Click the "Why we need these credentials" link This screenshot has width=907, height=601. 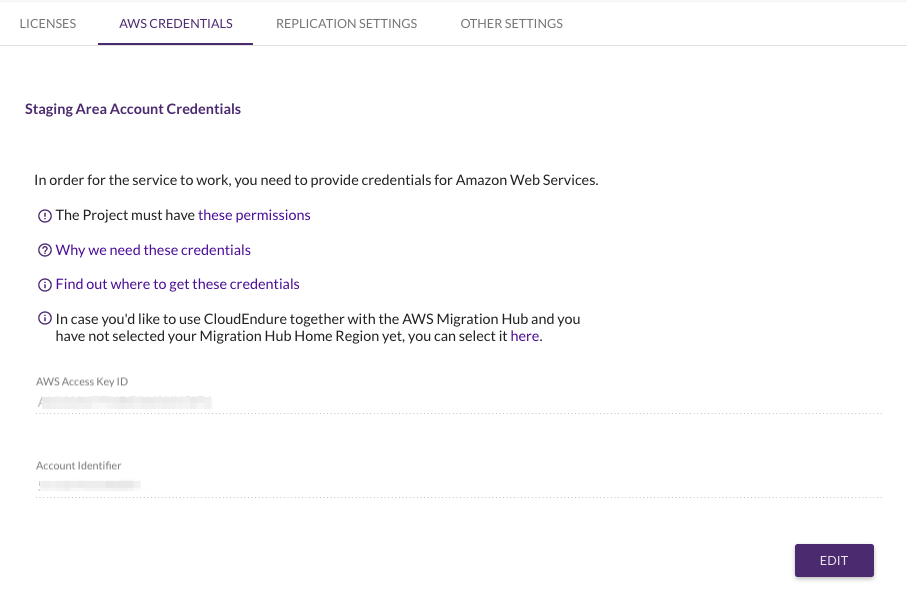coord(153,250)
